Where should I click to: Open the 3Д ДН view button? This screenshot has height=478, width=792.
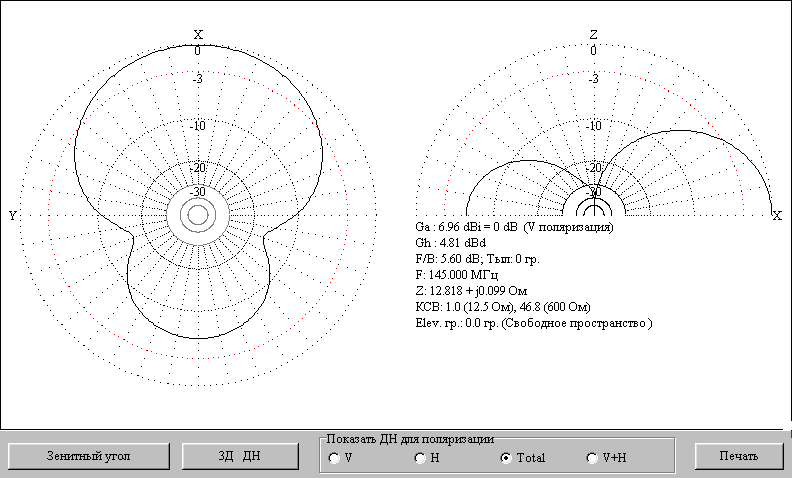point(240,456)
